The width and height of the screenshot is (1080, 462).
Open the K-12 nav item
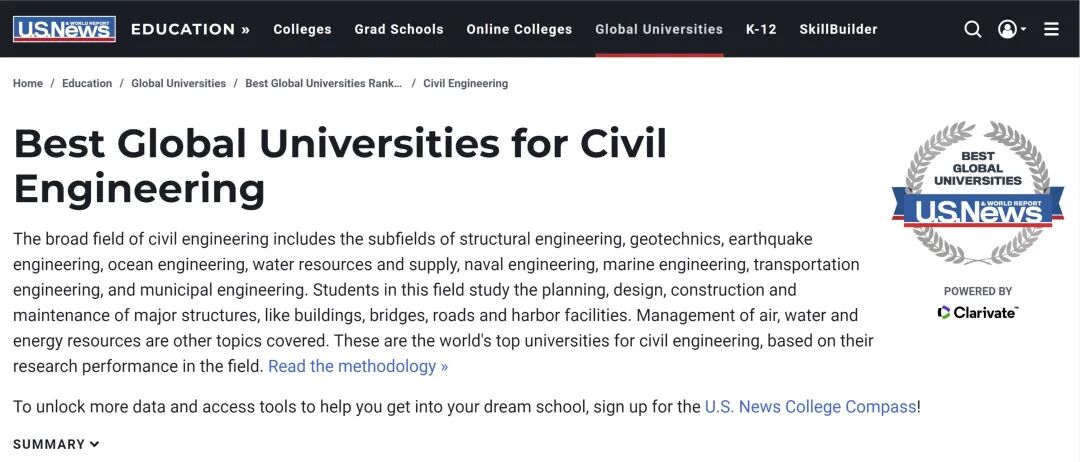pyautogui.click(x=761, y=29)
